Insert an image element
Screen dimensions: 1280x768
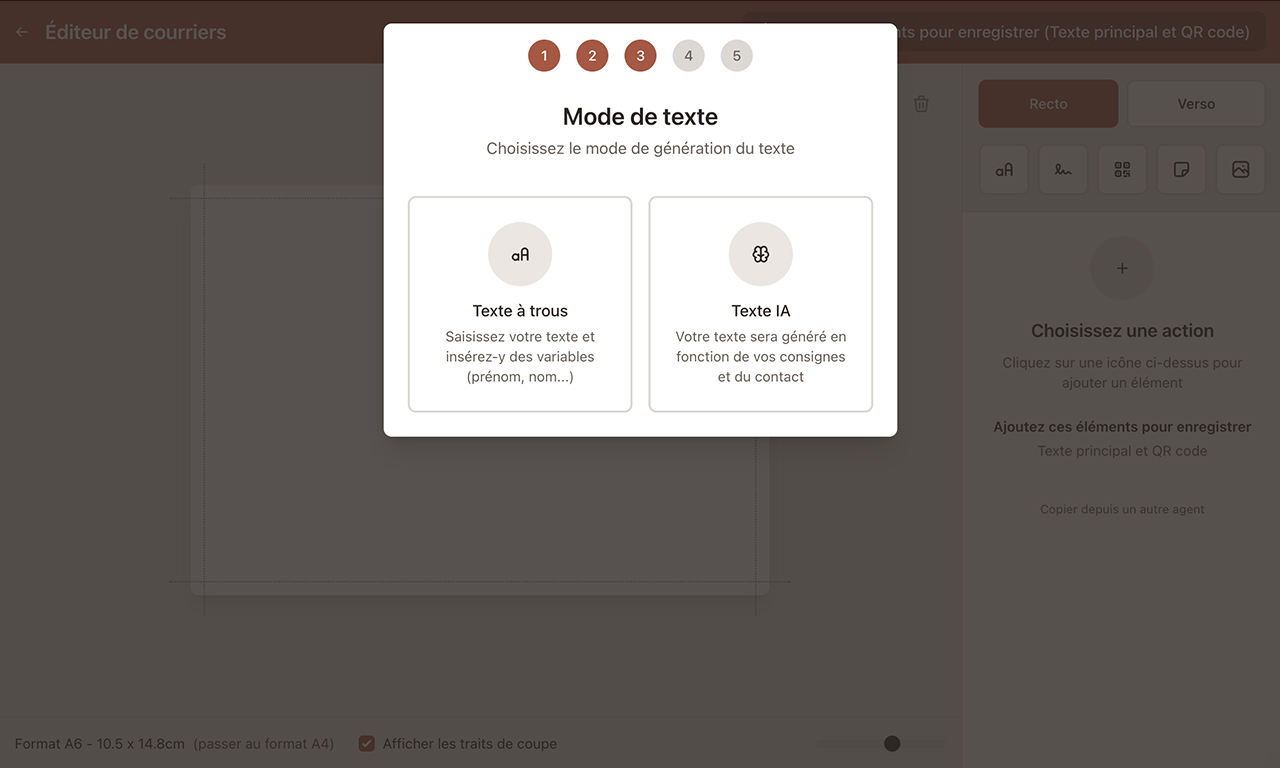[x=1240, y=169]
